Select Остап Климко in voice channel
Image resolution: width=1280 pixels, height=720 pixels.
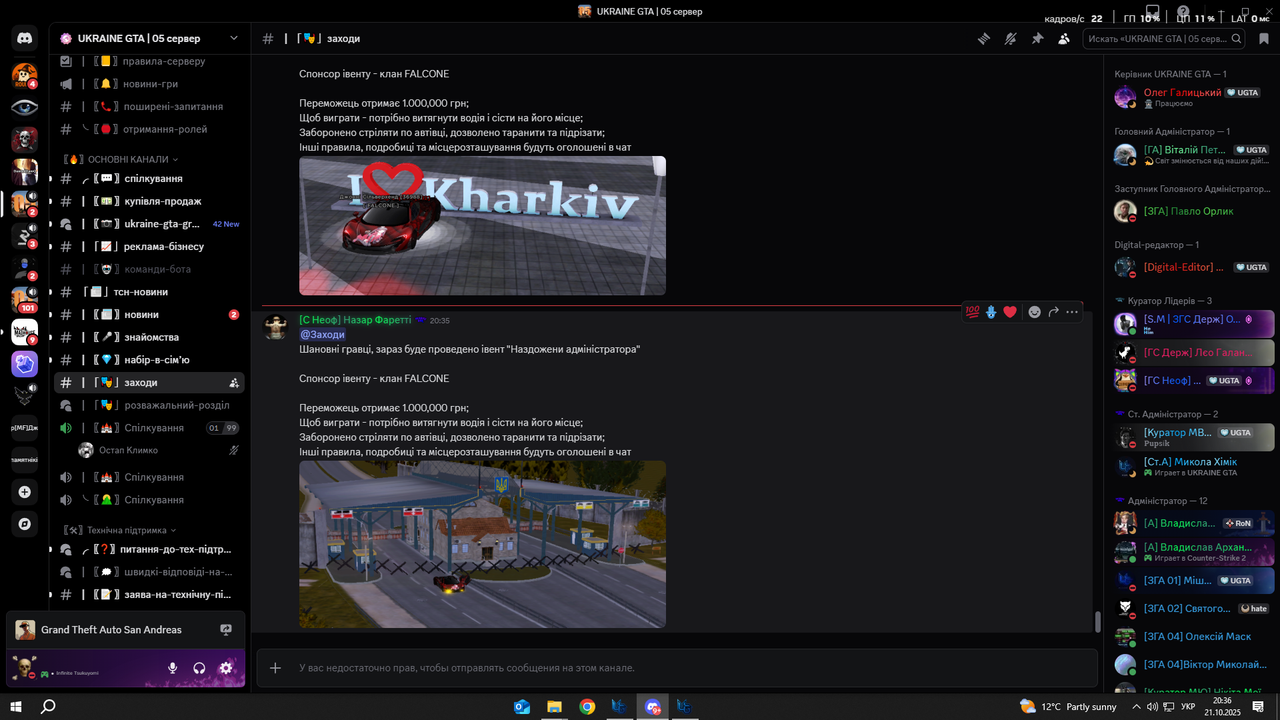pos(160,450)
